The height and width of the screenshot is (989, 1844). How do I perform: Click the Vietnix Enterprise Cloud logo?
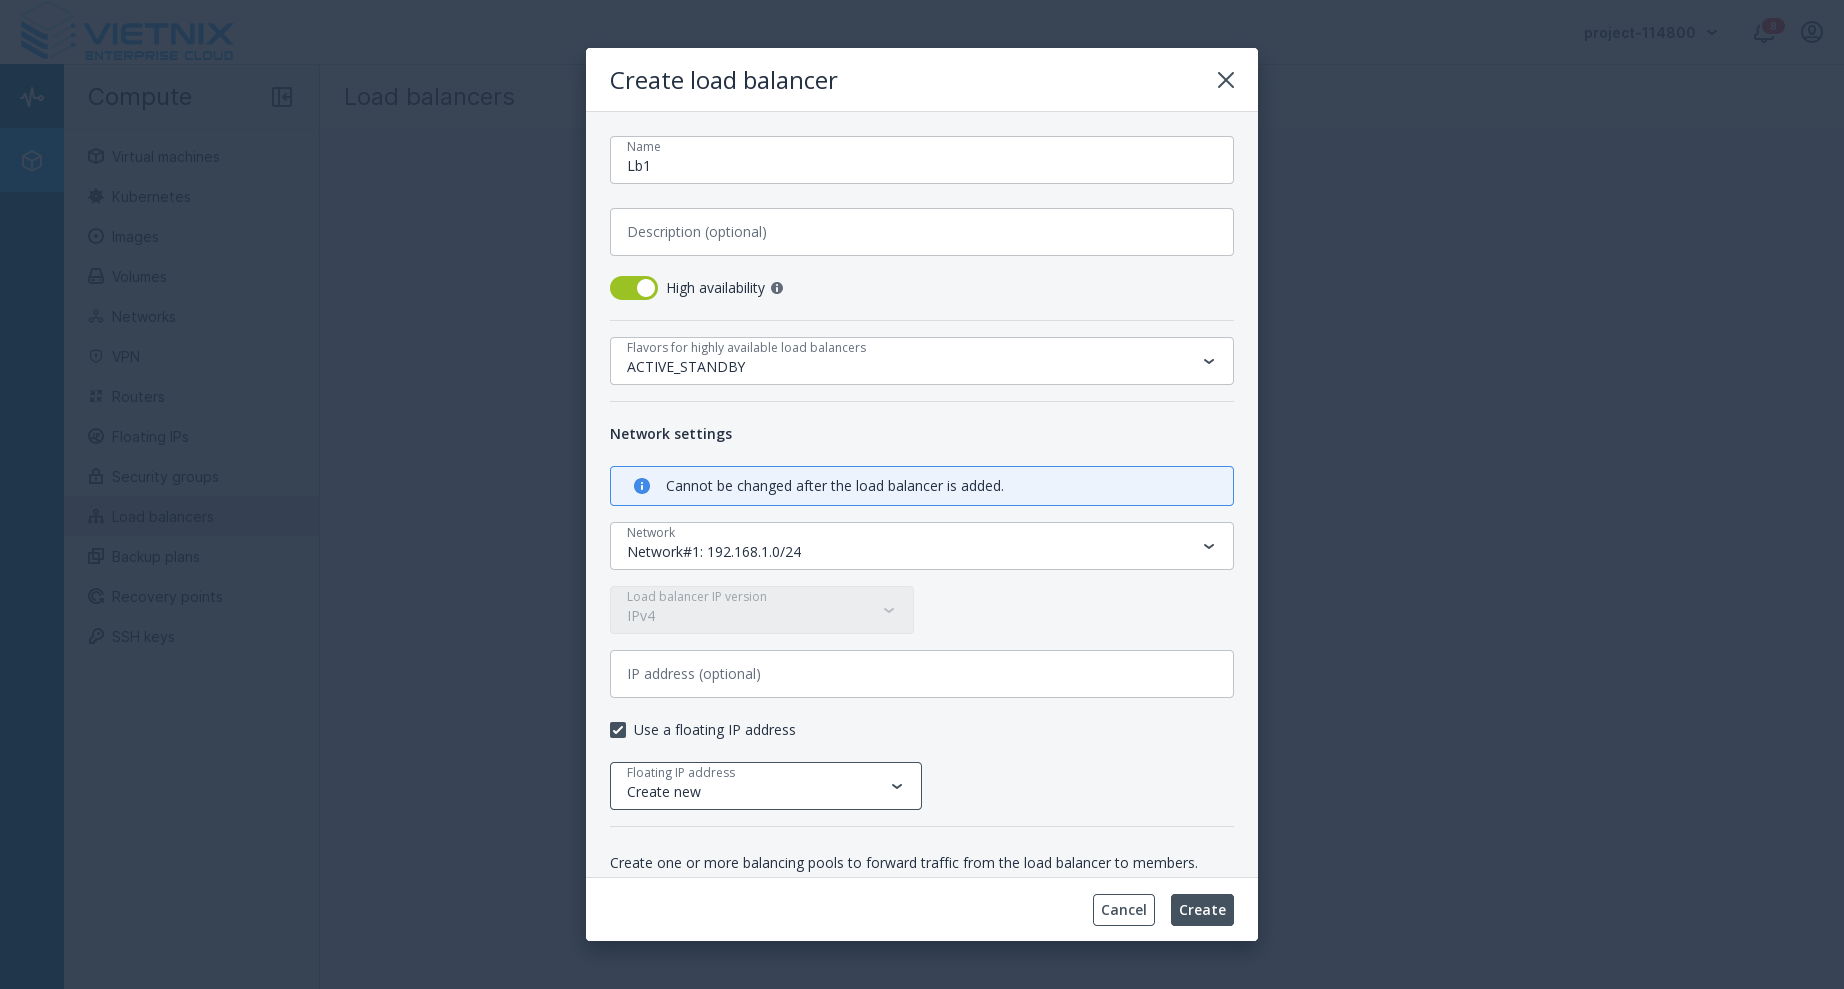(127, 33)
